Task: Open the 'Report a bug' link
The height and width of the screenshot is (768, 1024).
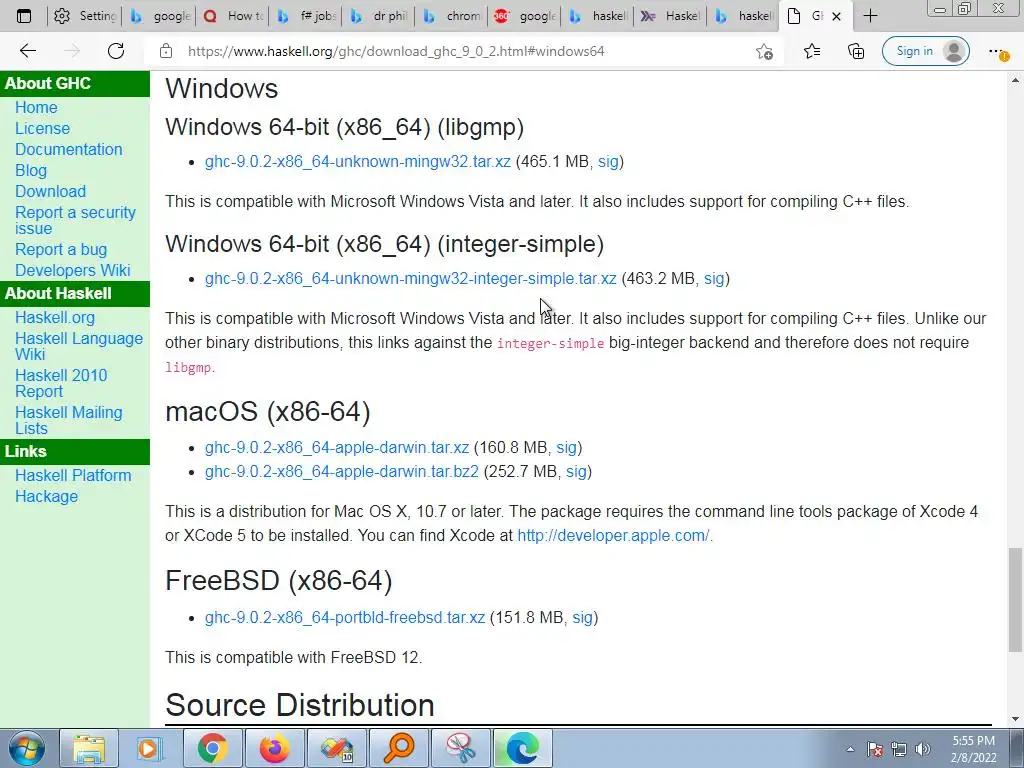Action: click(x=61, y=249)
